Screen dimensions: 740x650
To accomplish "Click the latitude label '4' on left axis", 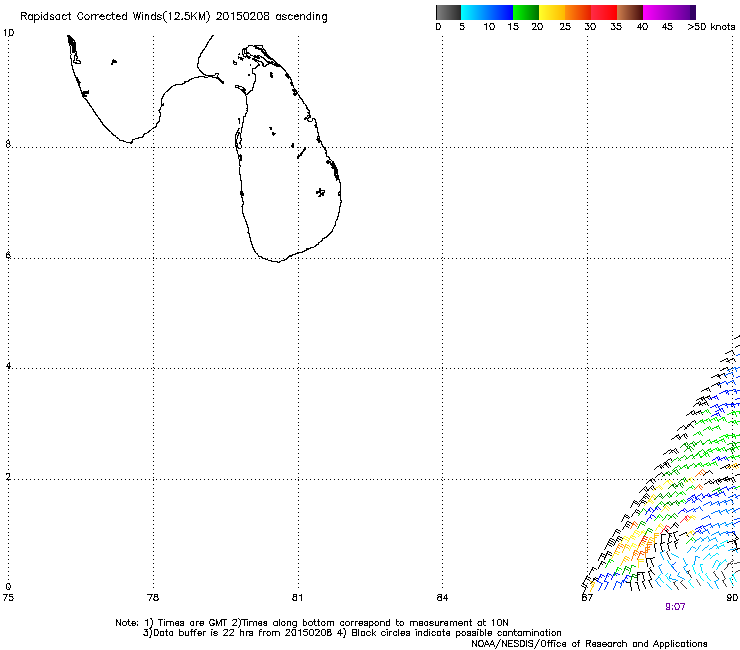I will click(x=8, y=366).
